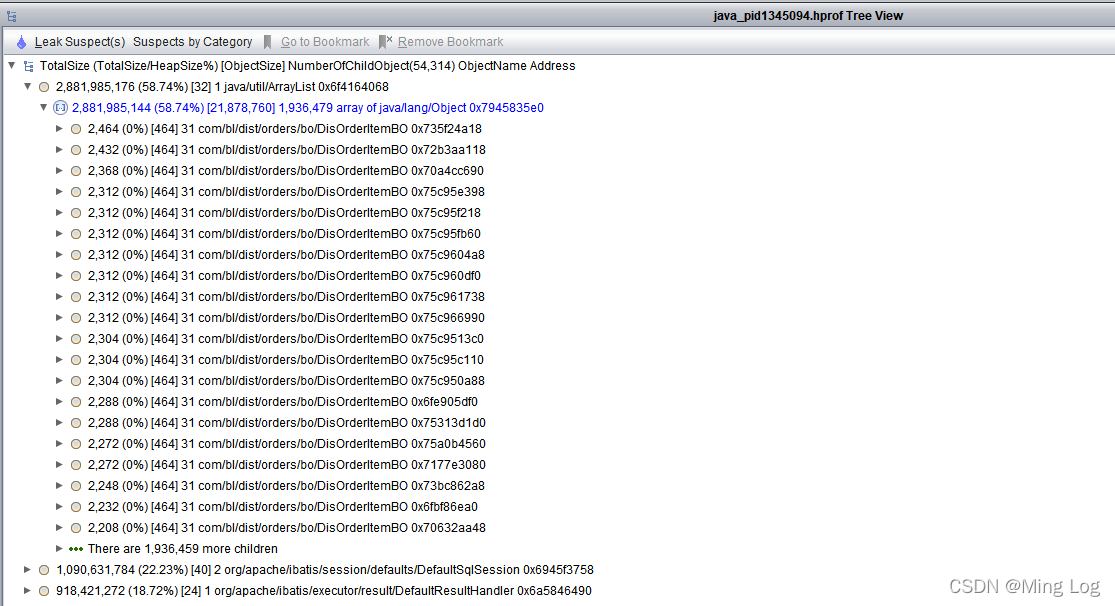Open Suspects by Category

[x=193, y=42]
